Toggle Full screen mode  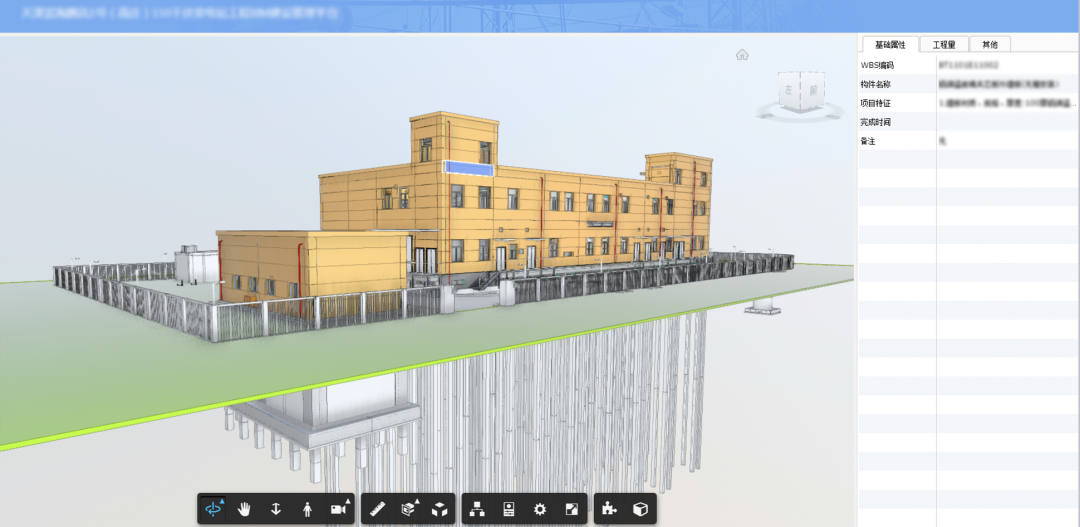[x=572, y=509]
